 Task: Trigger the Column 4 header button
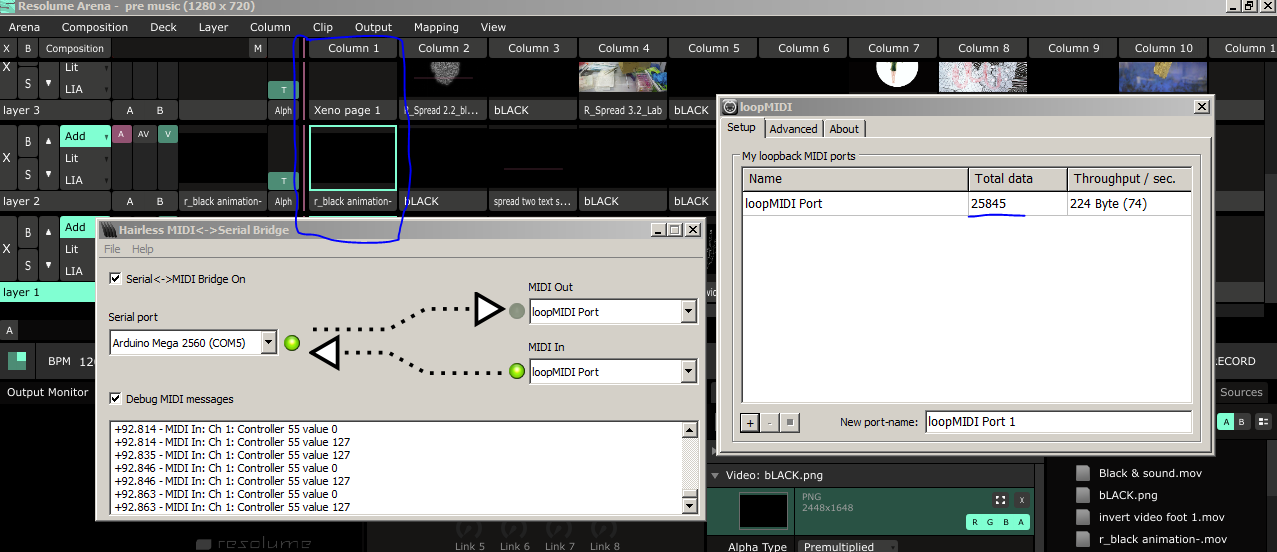pos(623,48)
